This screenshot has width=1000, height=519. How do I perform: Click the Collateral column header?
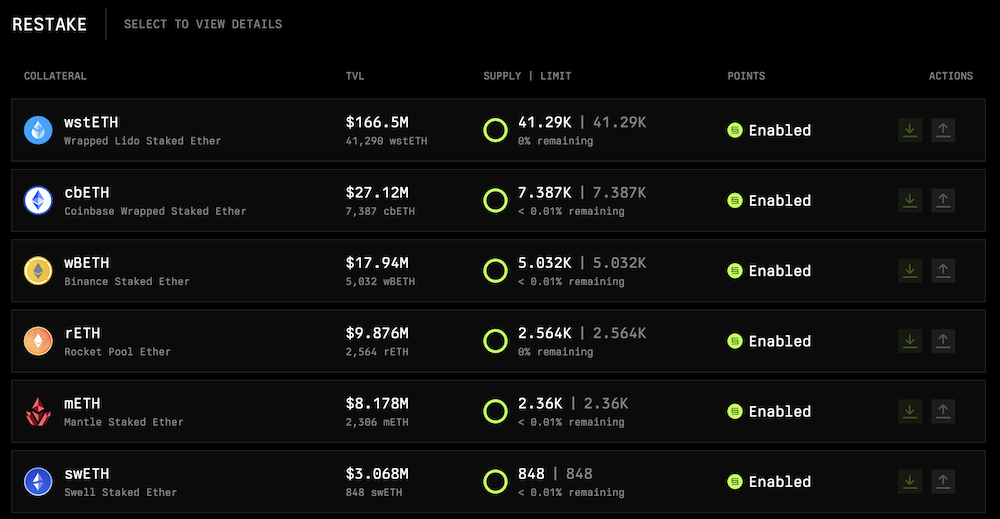pyautogui.click(x=55, y=76)
